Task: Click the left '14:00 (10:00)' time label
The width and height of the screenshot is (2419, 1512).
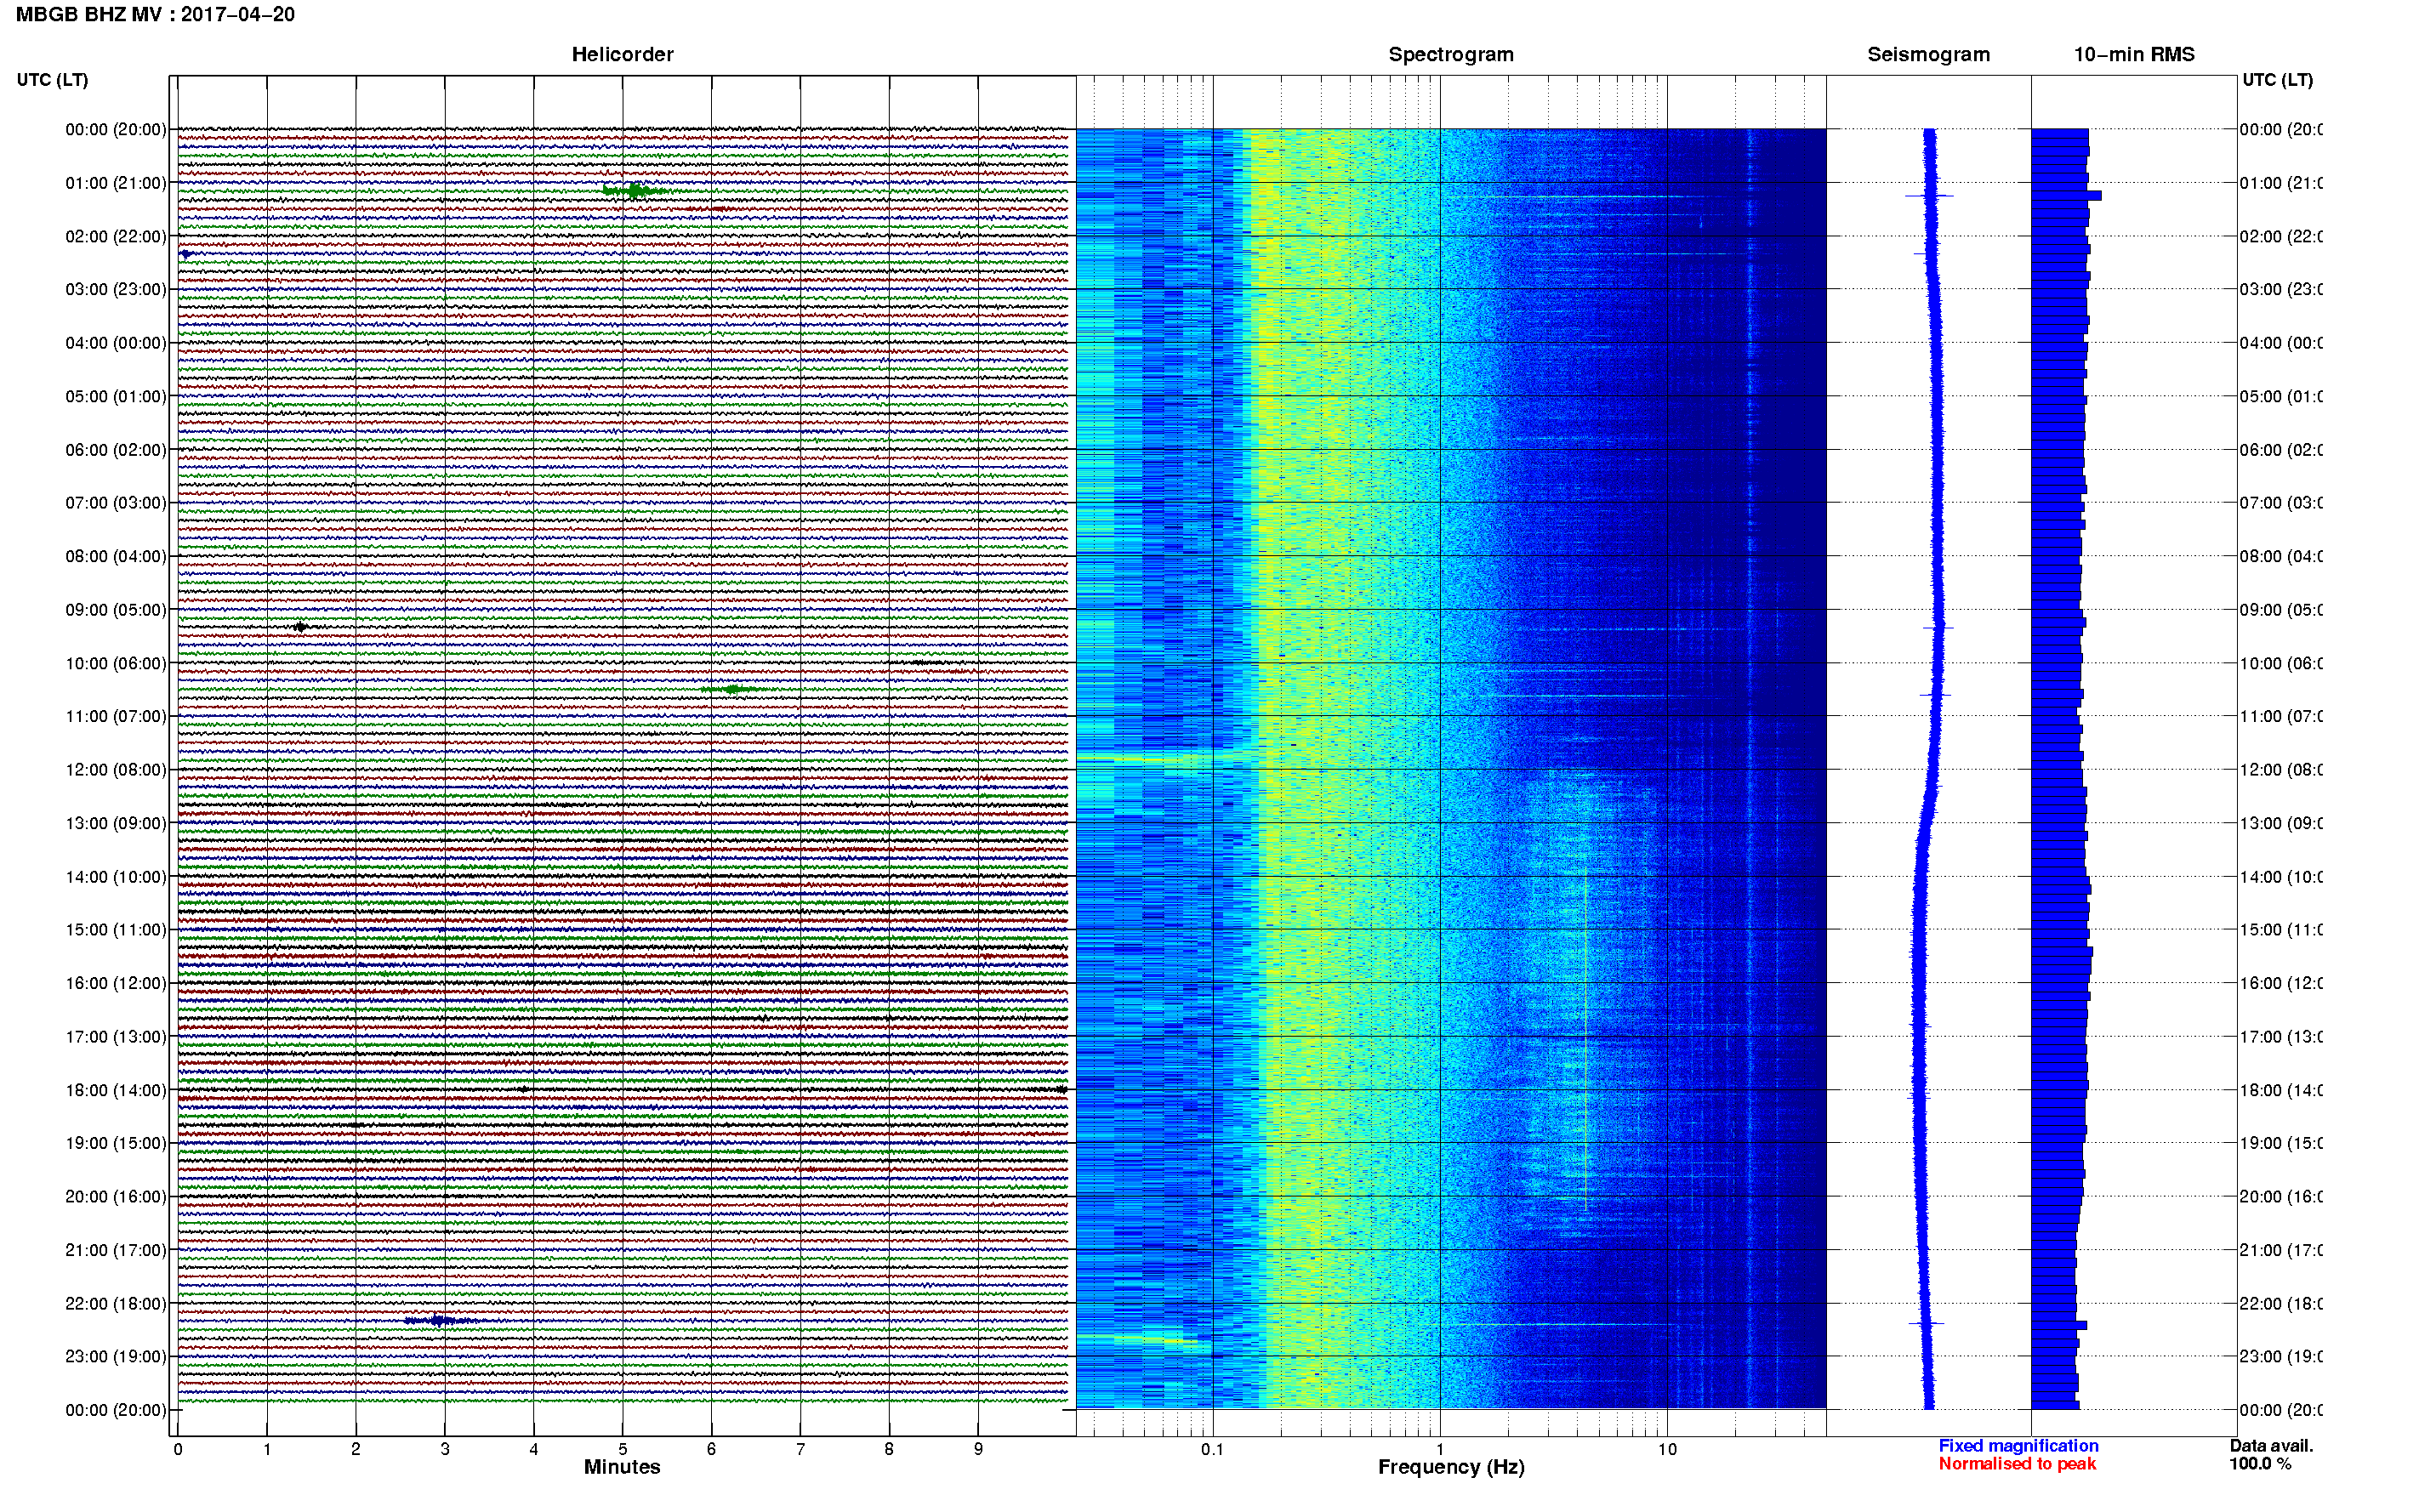Action: (x=116, y=877)
